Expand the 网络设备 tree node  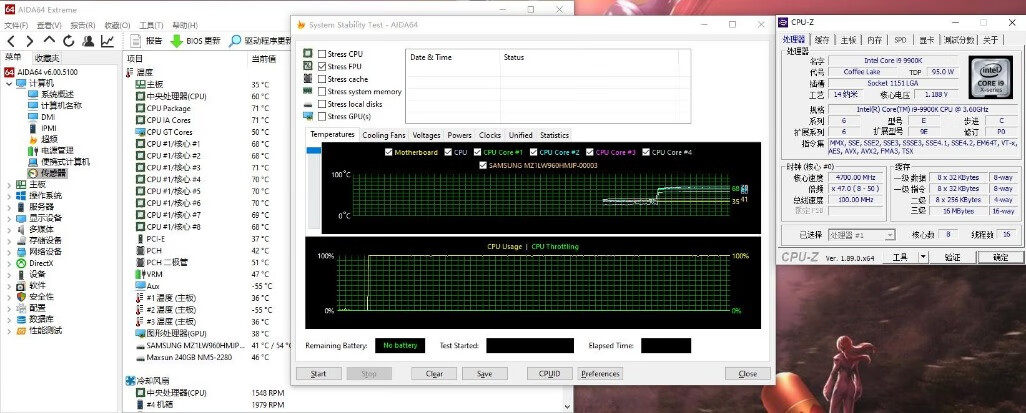click(x=9, y=252)
